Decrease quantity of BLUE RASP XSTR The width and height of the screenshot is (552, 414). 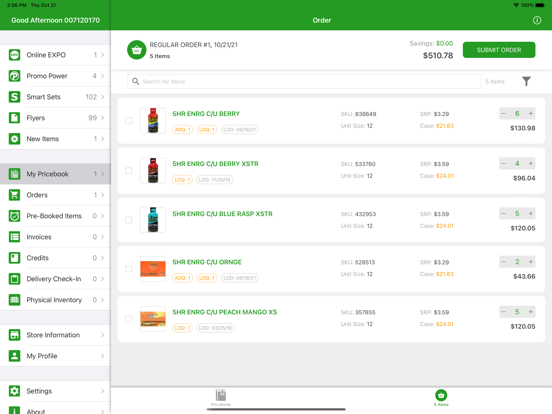pyautogui.click(x=503, y=213)
